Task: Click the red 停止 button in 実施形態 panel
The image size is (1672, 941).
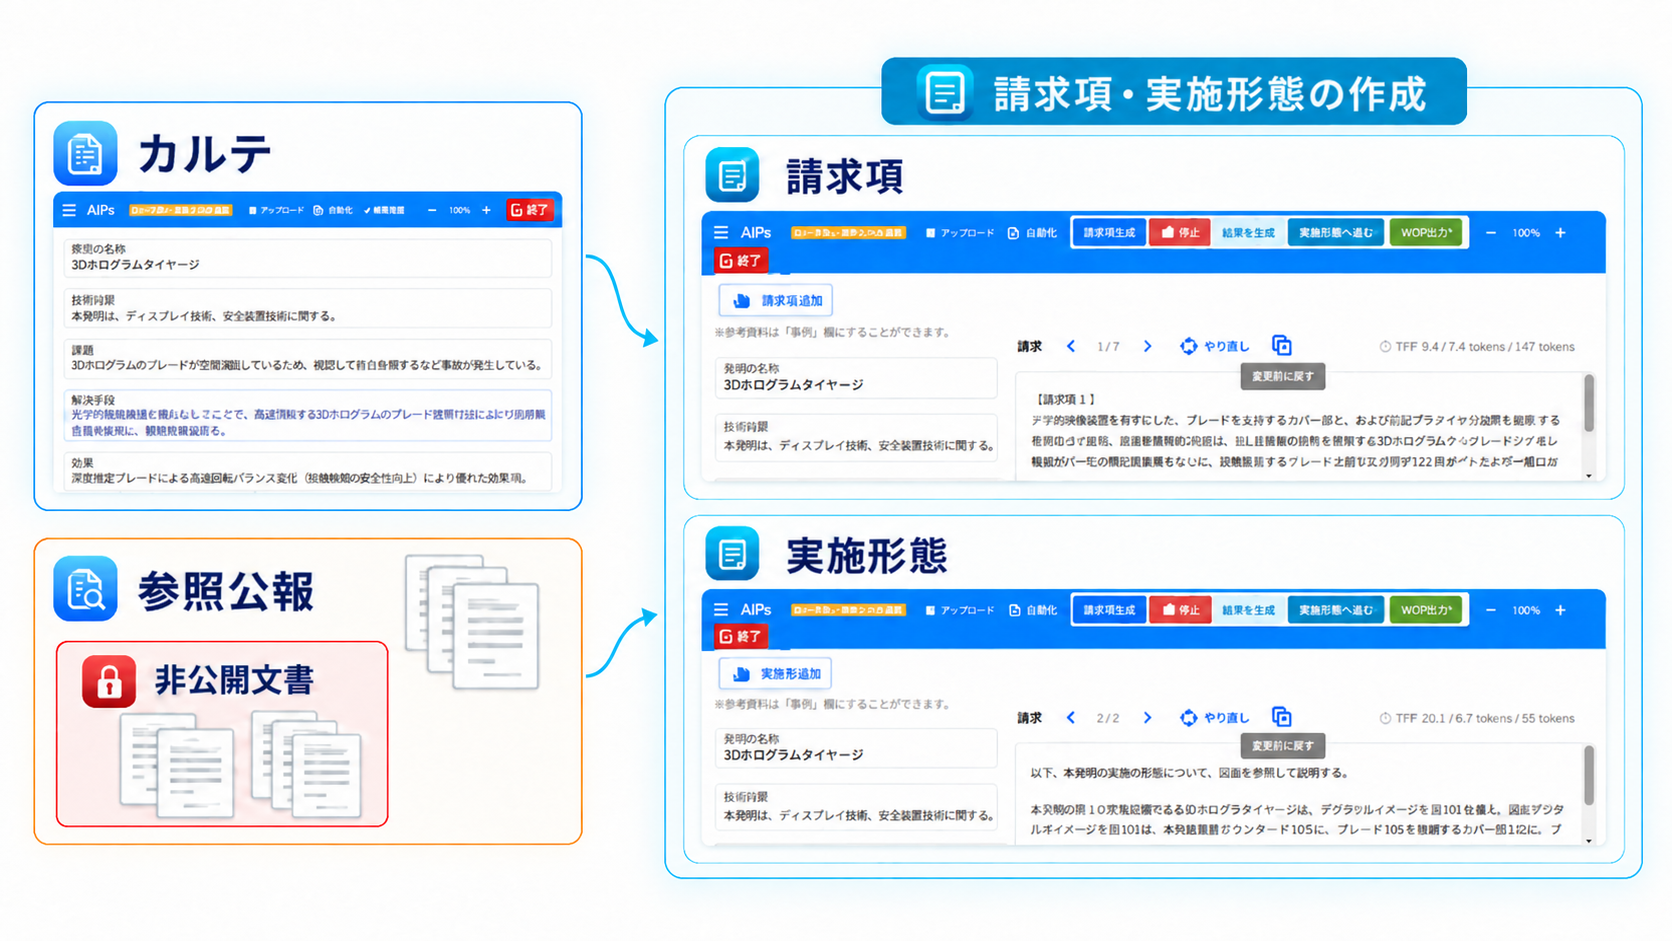Action: pyautogui.click(x=1180, y=609)
